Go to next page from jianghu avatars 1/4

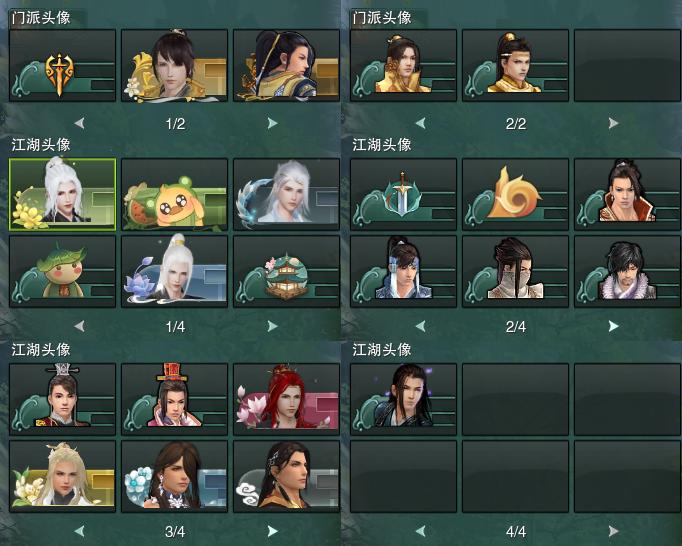pos(272,326)
